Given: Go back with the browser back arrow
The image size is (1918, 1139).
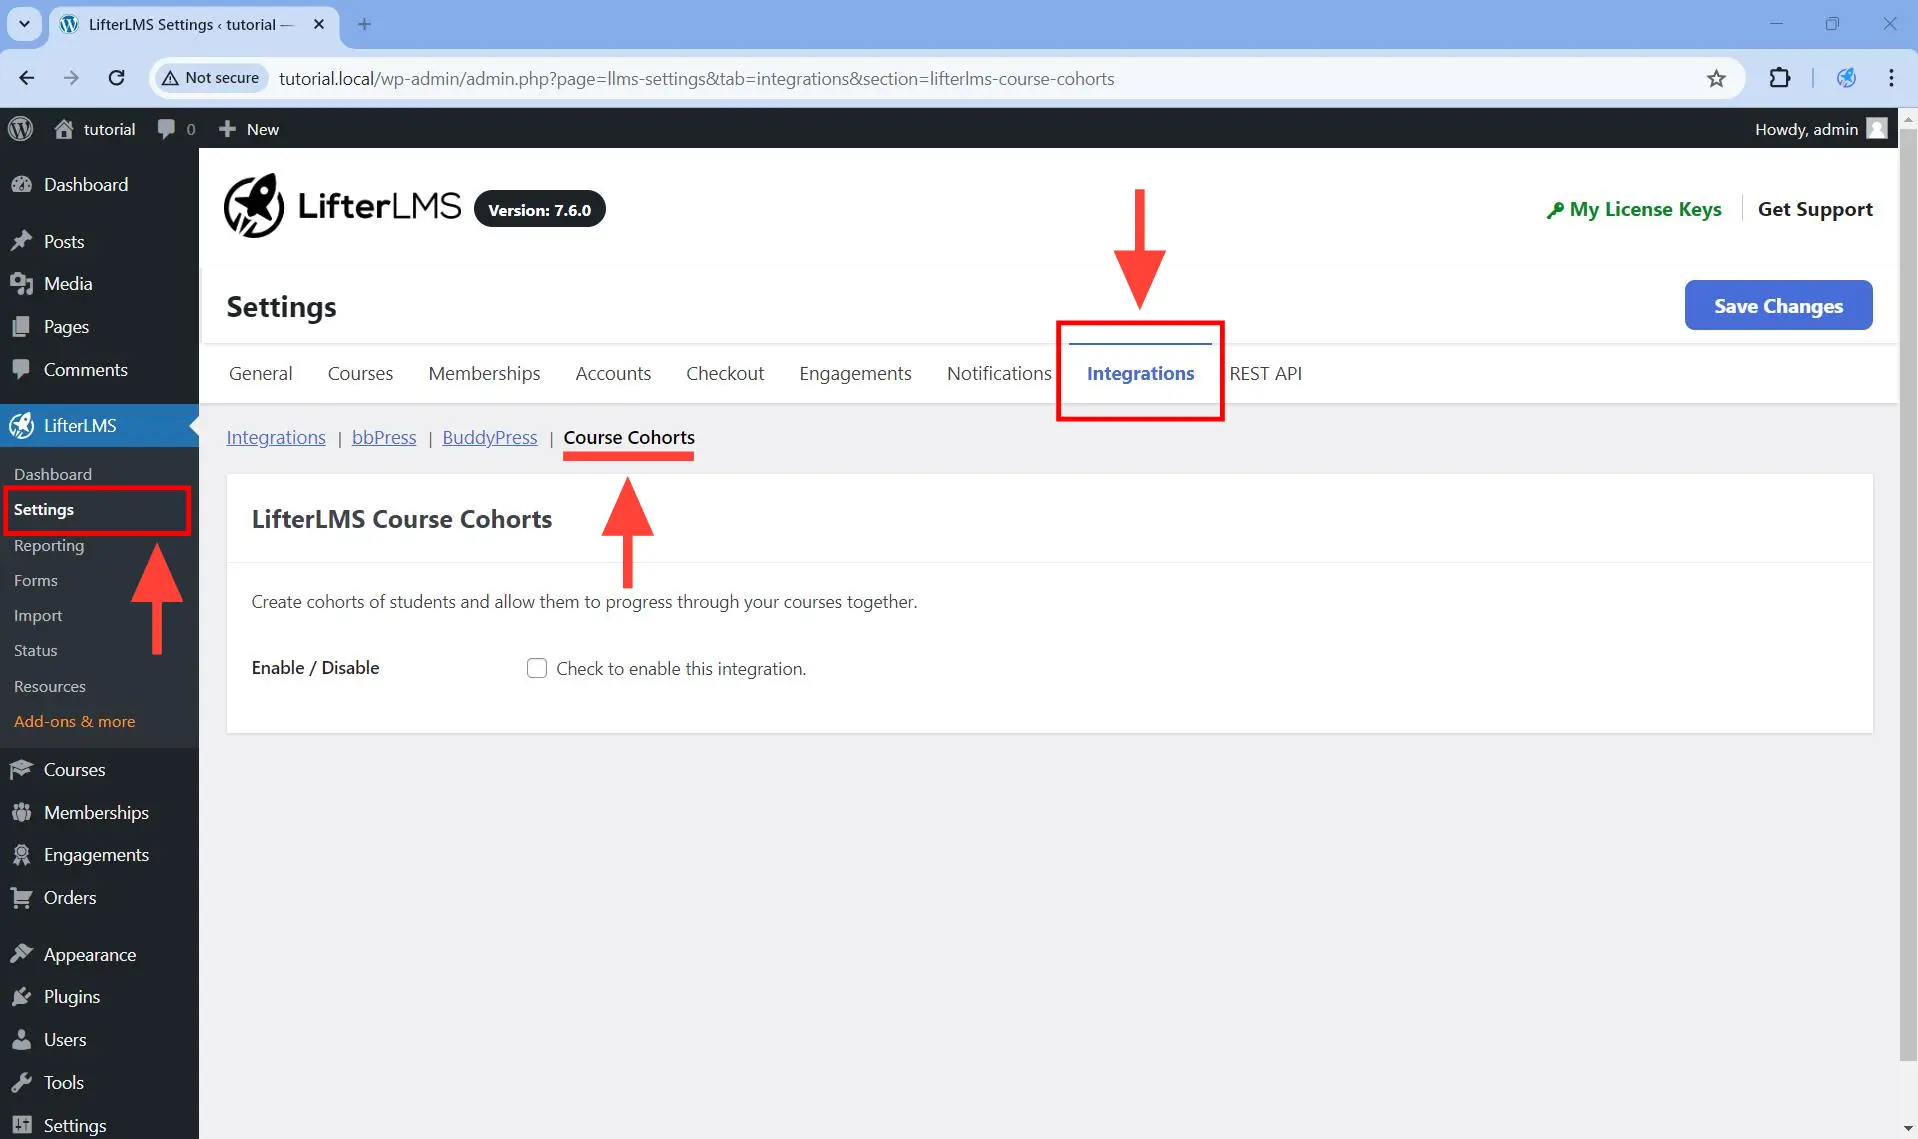Looking at the screenshot, I should 27,78.
